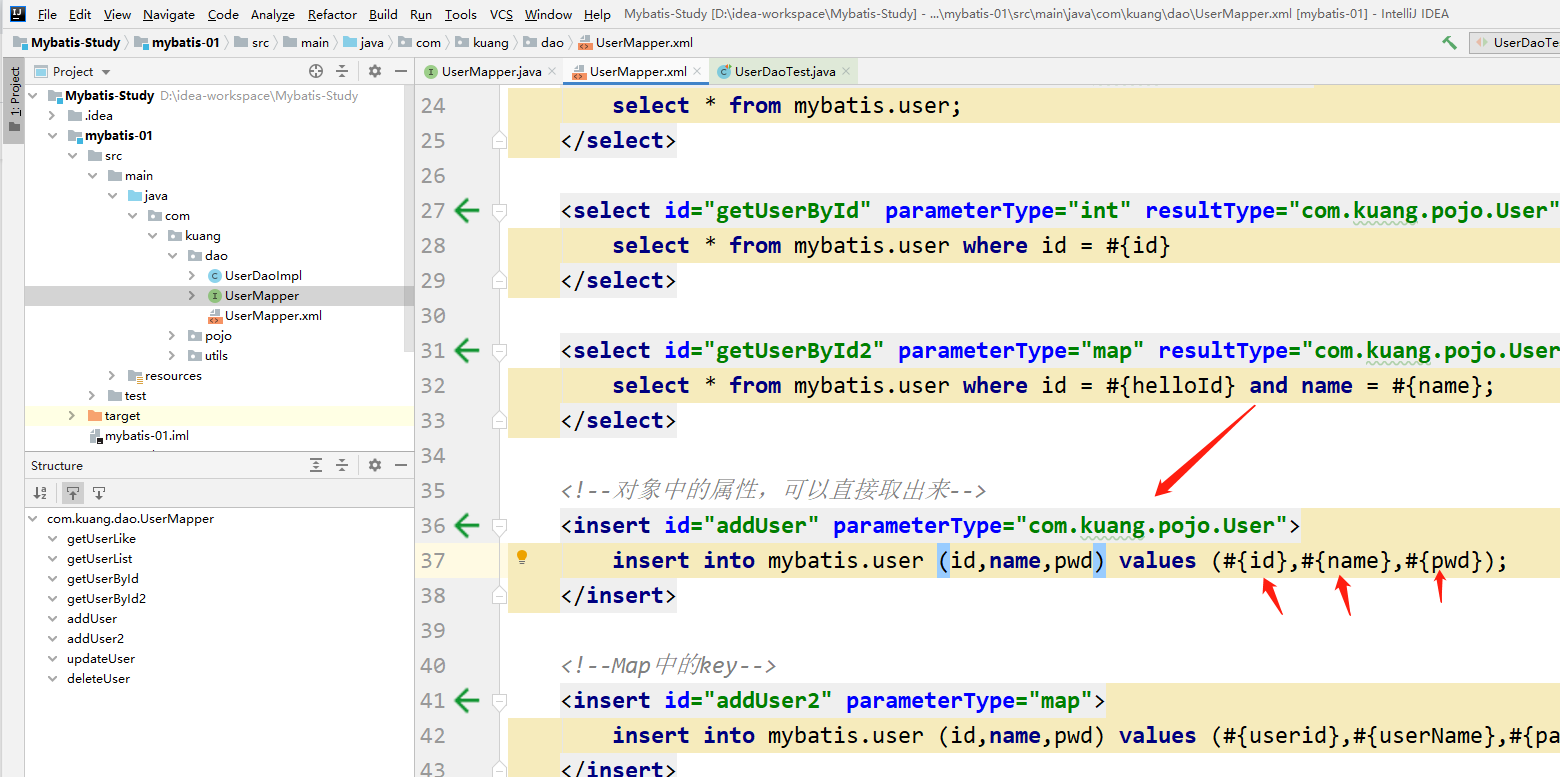This screenshot has height=777, width=1560.
Task: Collapse getUserLike node in Structure panel
Action: tap(53, 539)
